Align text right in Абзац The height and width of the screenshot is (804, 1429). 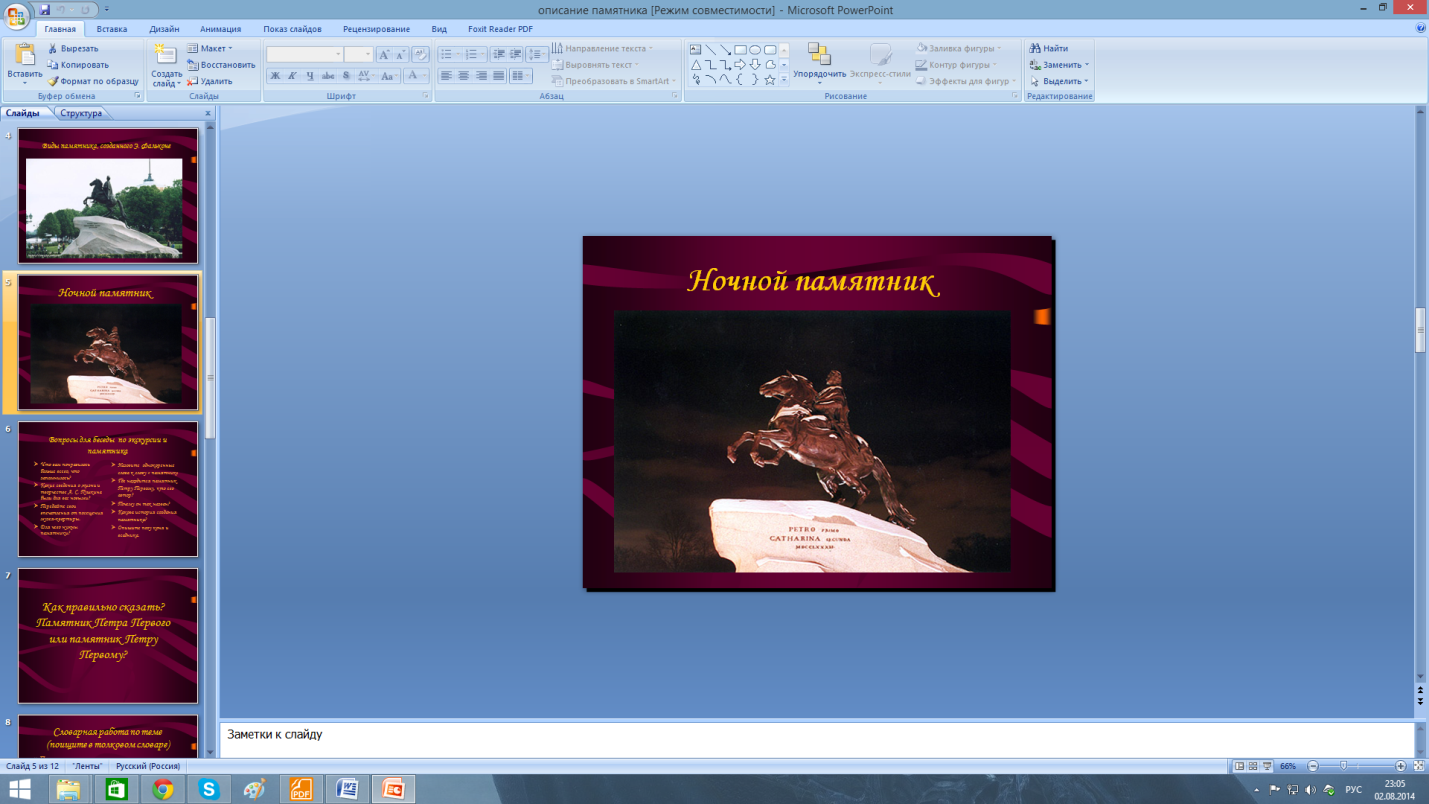coord(481,76)
